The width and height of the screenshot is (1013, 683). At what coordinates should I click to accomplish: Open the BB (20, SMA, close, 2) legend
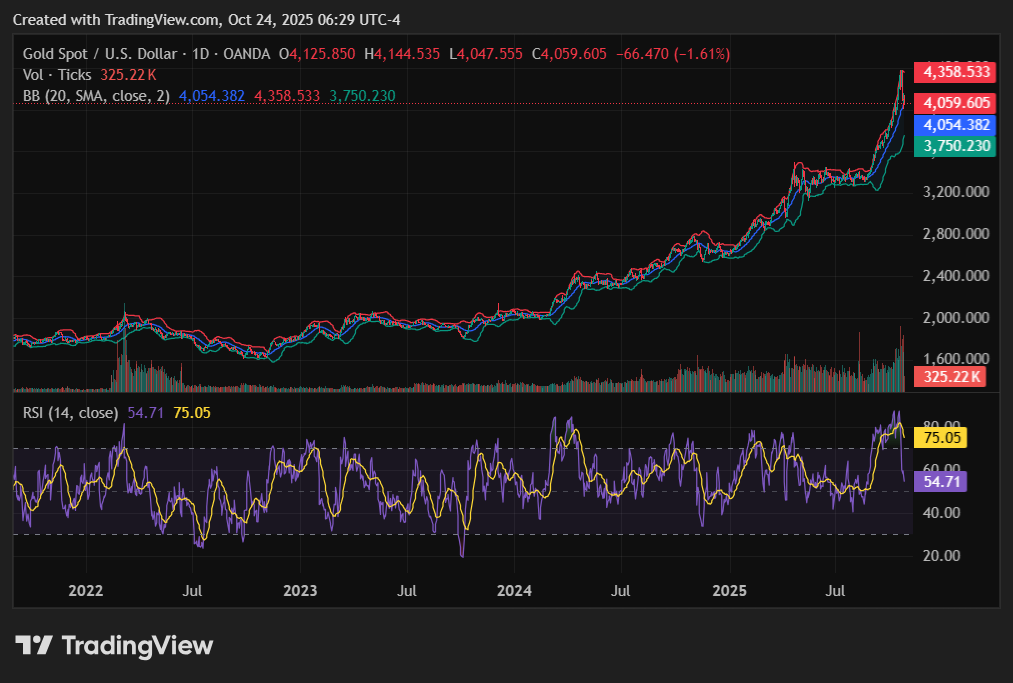click(x=97, y=96)
